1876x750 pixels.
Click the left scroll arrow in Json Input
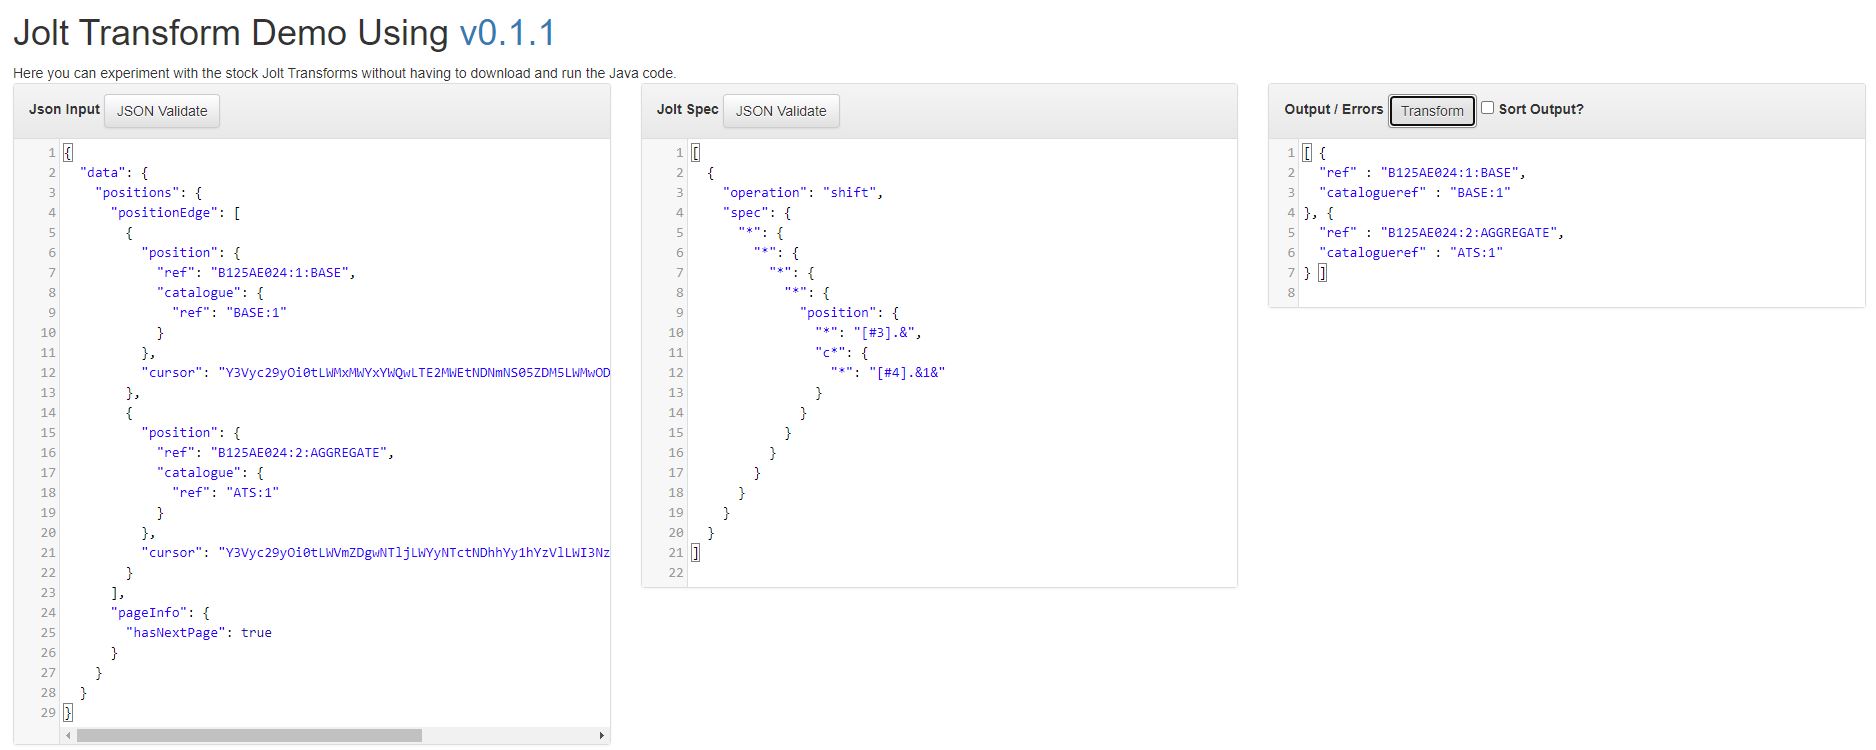pyautogui.click(x=68, y=735)
